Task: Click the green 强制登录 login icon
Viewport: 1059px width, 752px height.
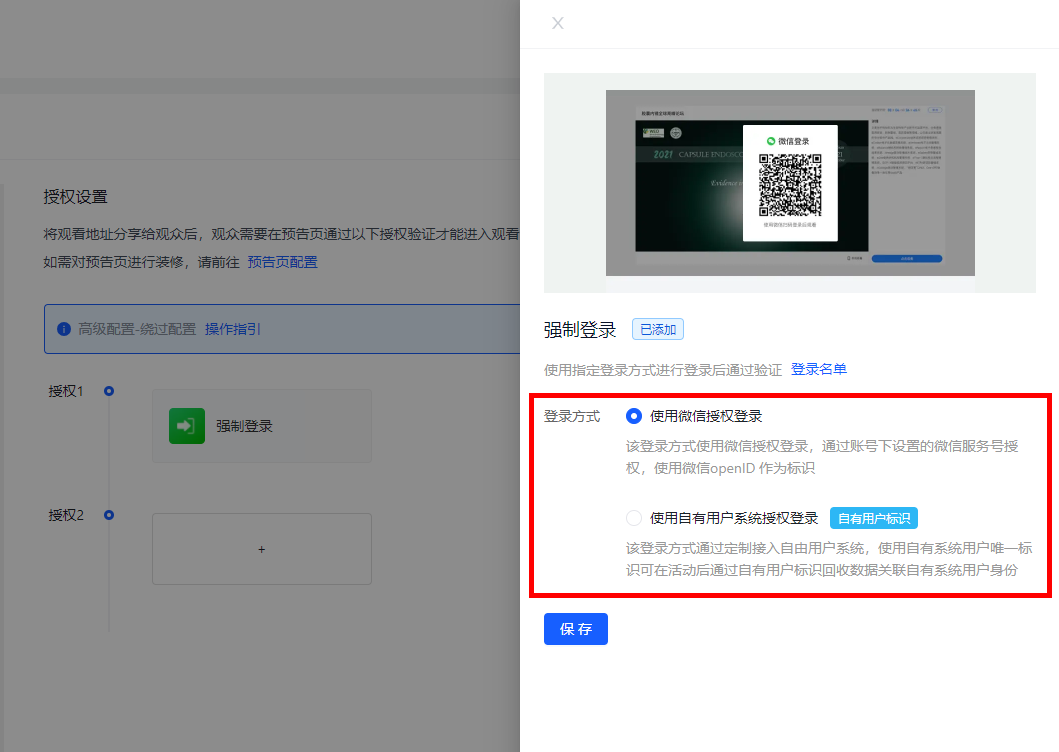Action: click(x=187, y=426)
